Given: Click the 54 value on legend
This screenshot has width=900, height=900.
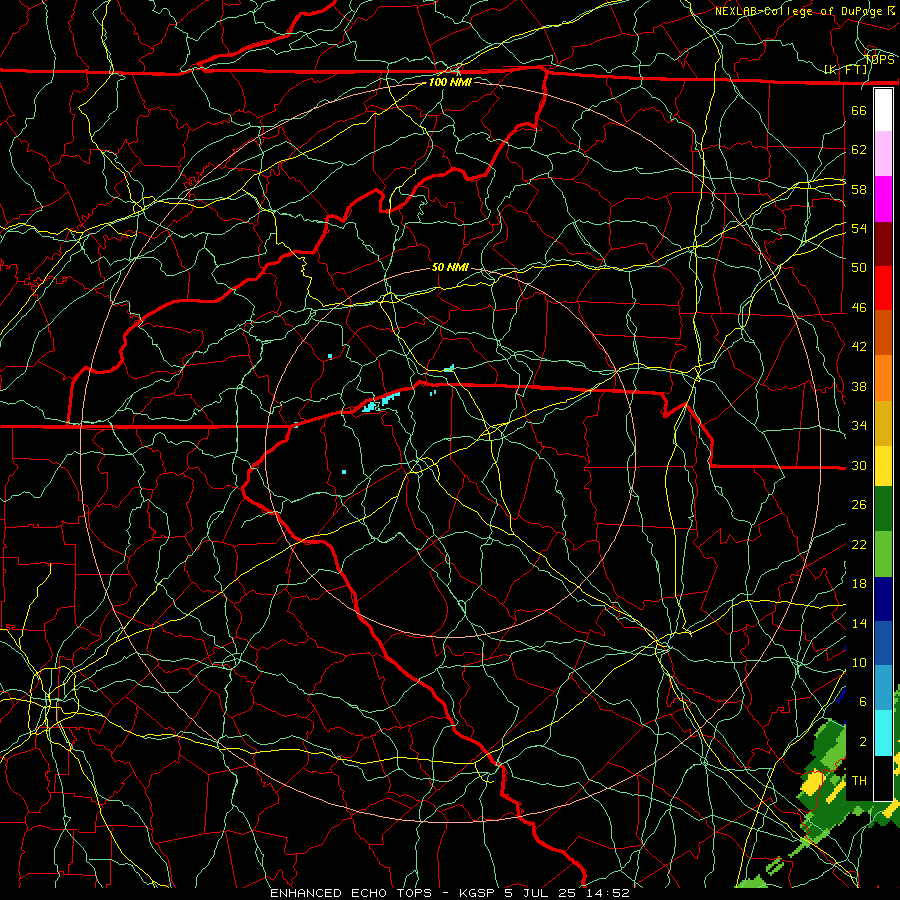Looking at the screenshot, I should click(859, 228).
